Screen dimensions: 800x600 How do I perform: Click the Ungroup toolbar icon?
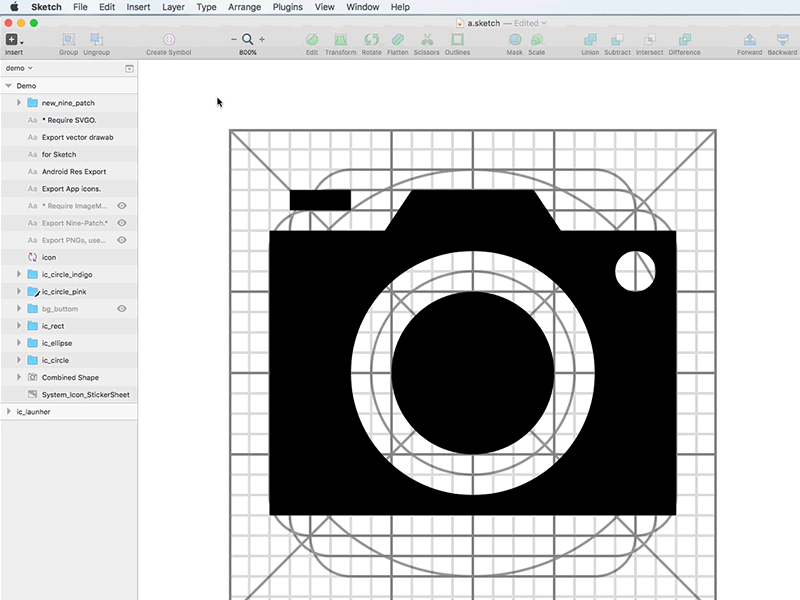coord(96,40)
